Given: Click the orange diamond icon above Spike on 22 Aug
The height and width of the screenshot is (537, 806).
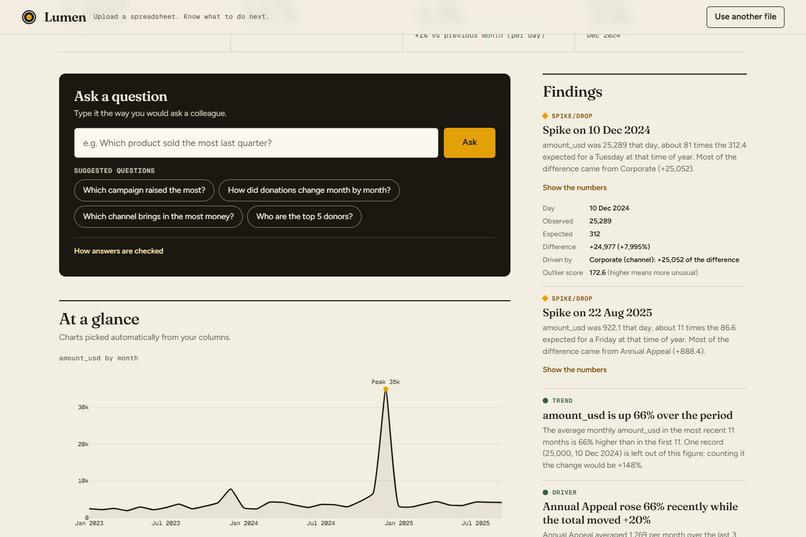Looking at the screenshot, I should [545, 298].
